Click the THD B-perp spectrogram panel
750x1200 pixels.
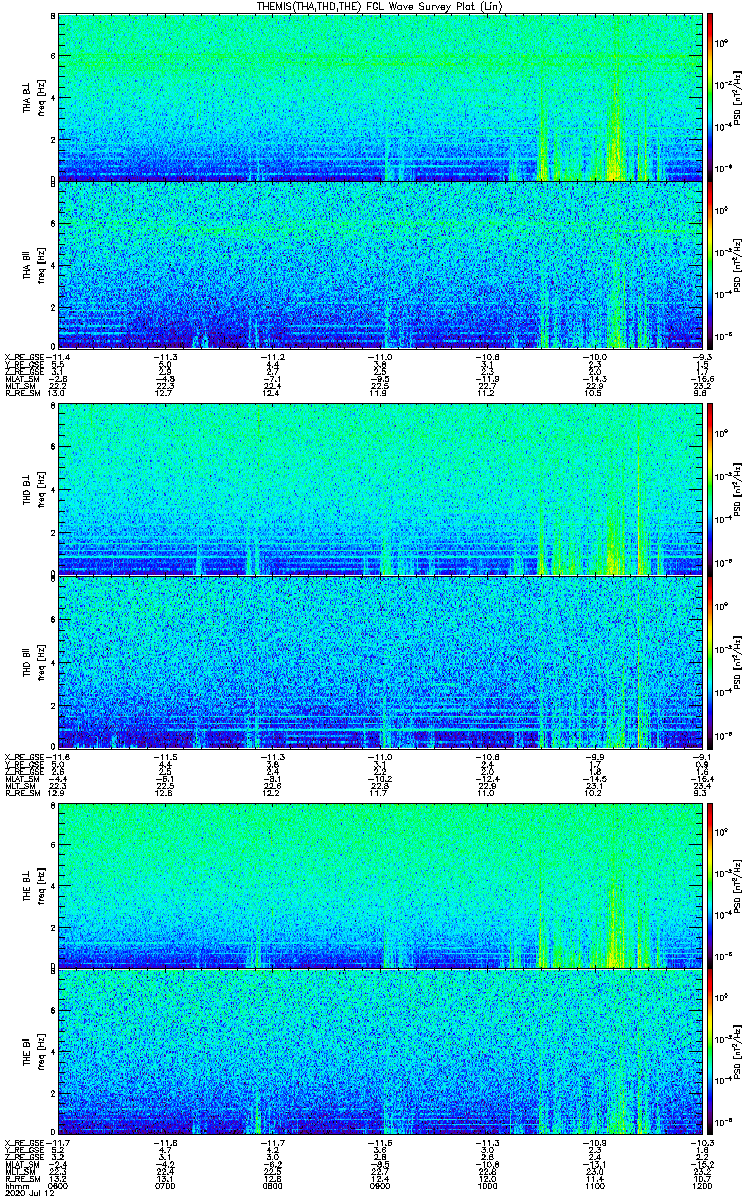point(382,491)
